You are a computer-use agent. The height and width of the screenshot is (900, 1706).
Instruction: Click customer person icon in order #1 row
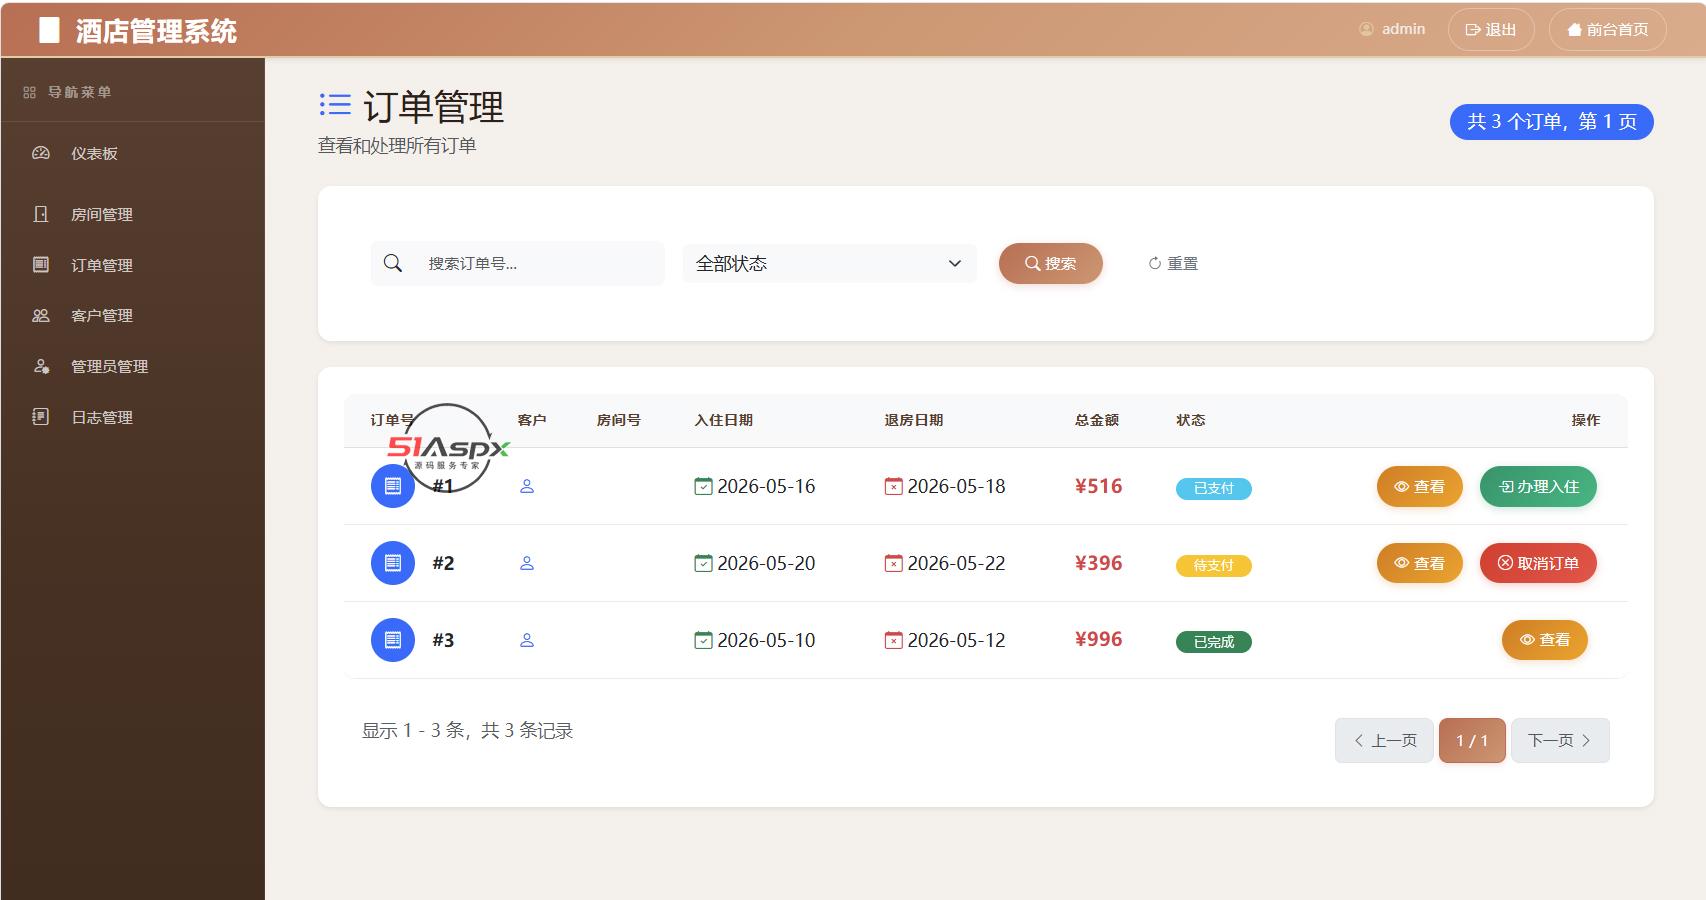[x=527, y=486]
